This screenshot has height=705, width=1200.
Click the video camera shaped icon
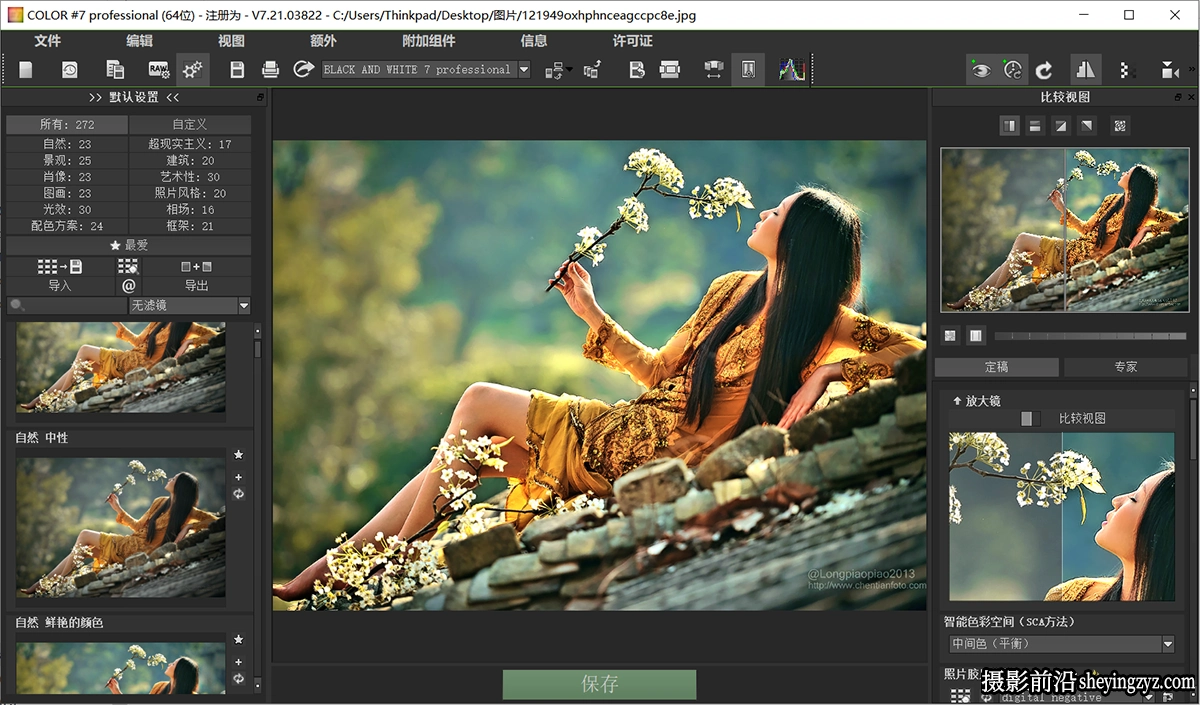(1169, 69)
